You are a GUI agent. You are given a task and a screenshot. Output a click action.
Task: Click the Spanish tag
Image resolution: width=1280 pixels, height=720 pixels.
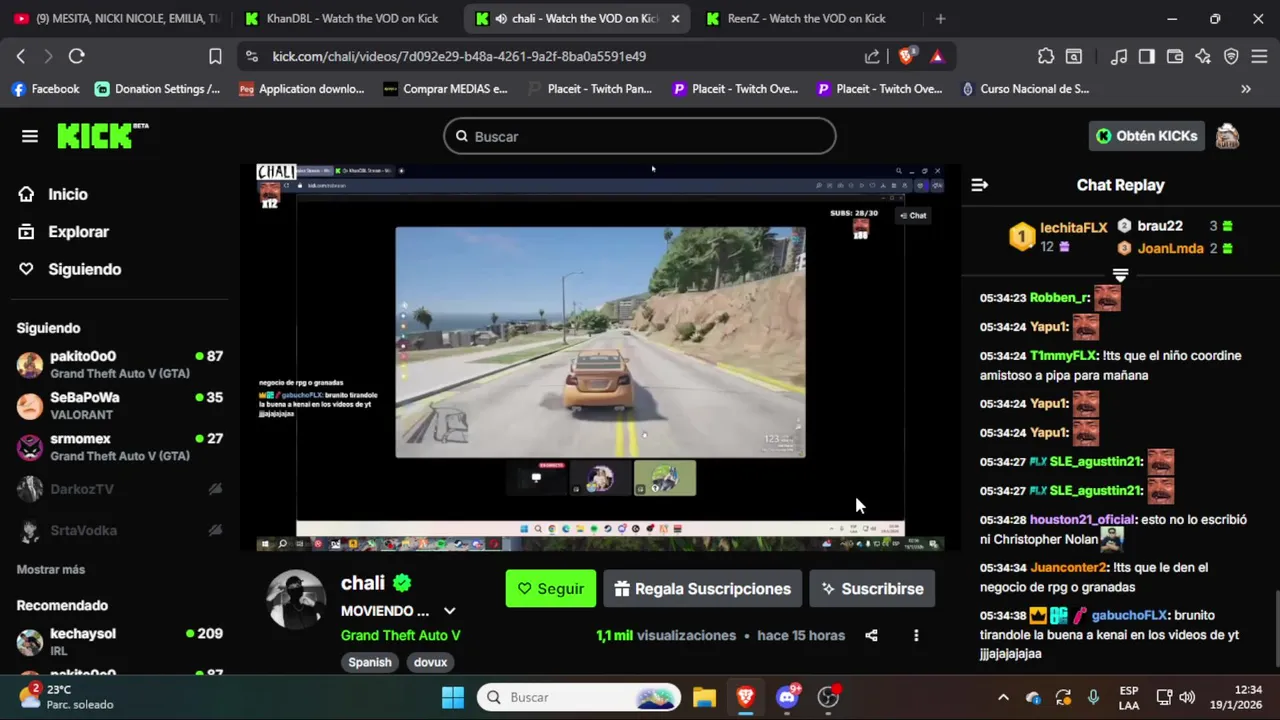pos(370,662)
